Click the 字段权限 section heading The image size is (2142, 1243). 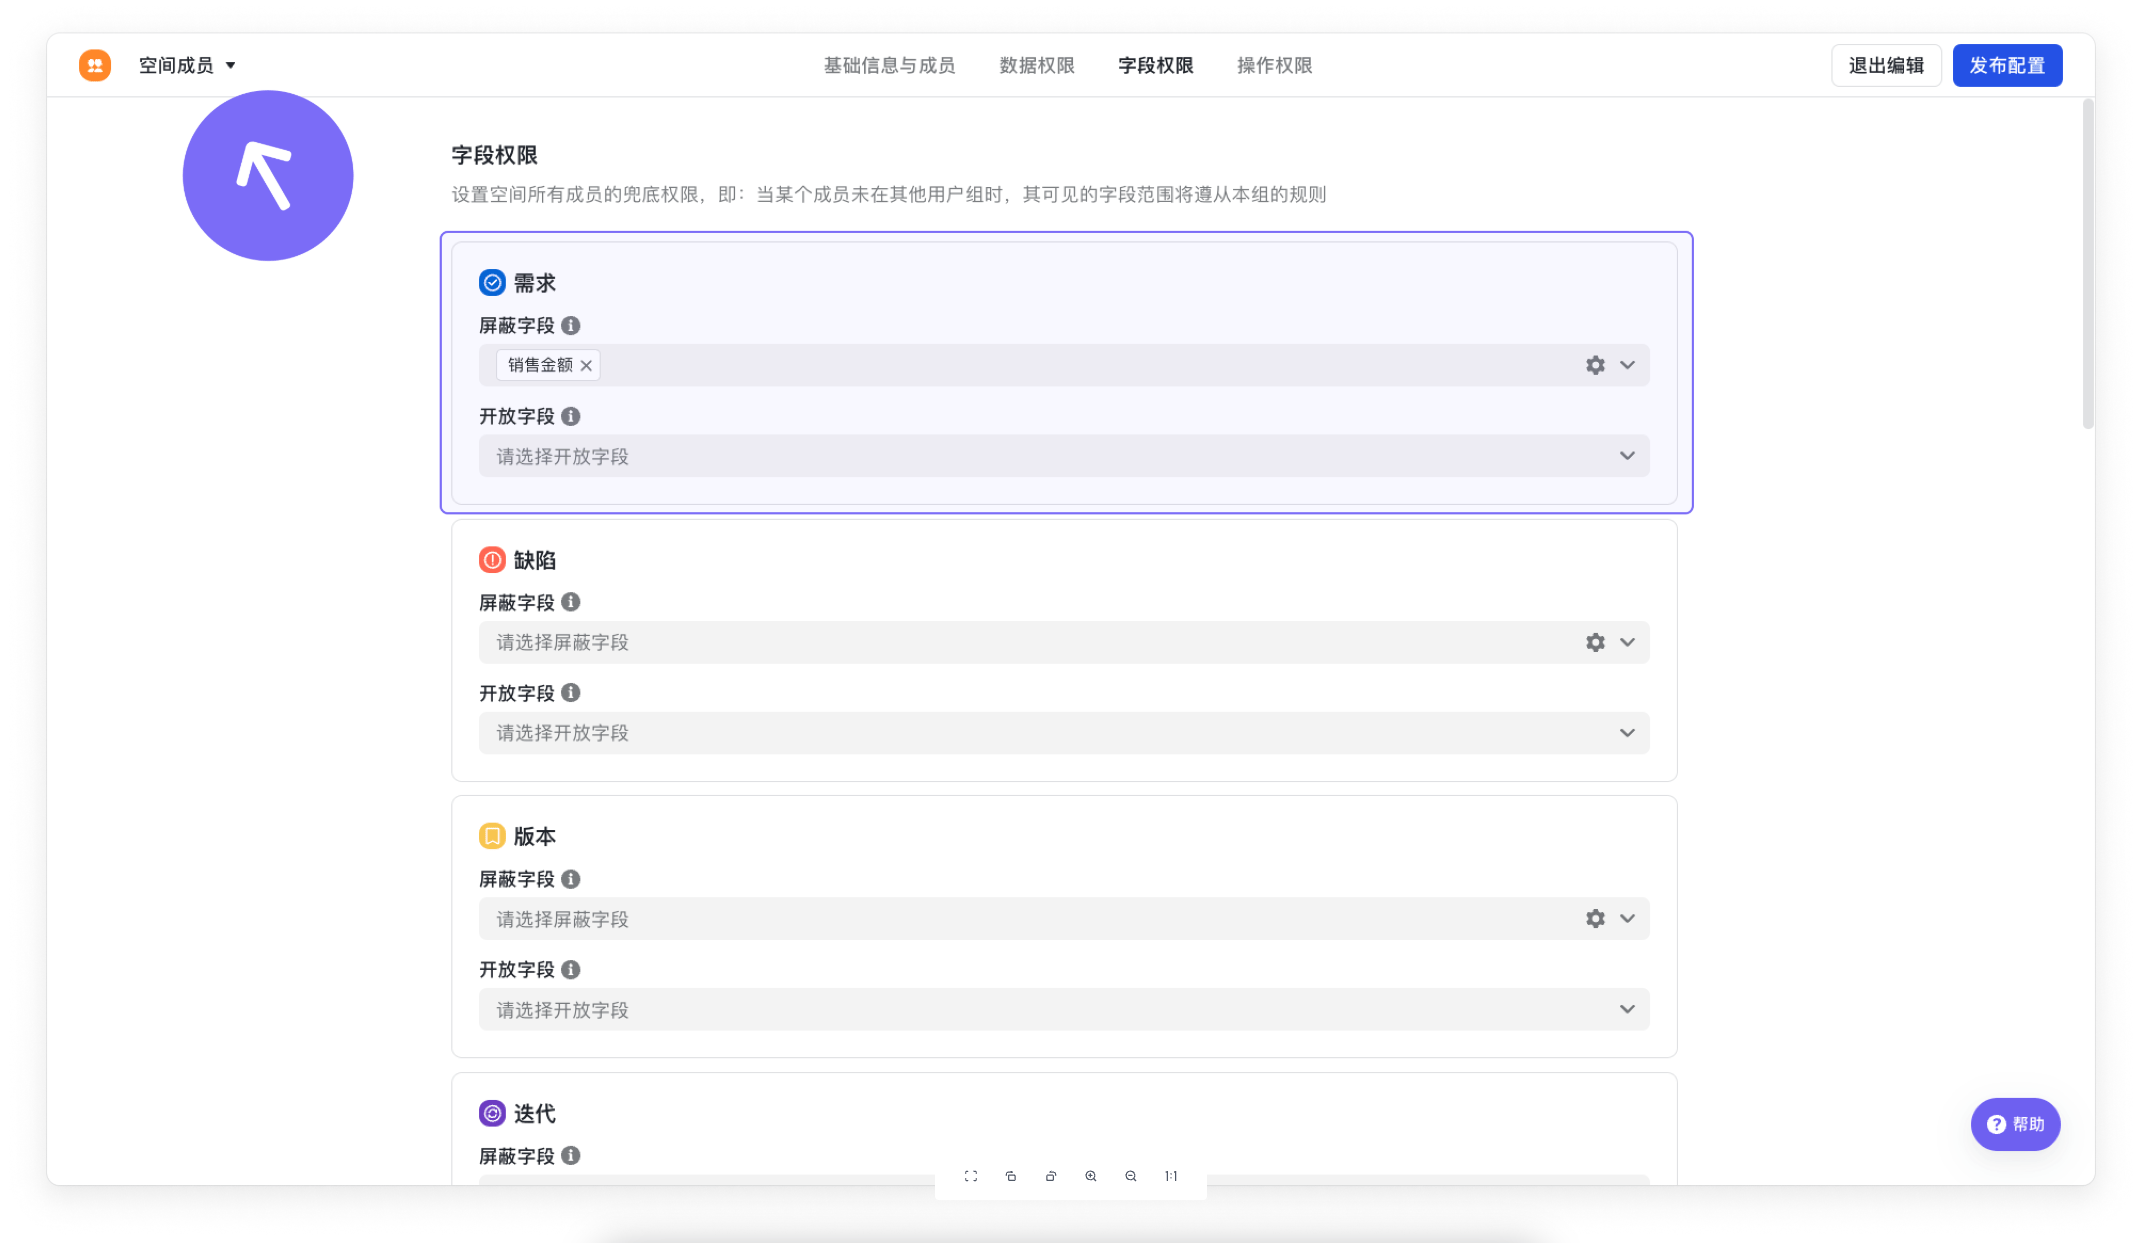494,155
